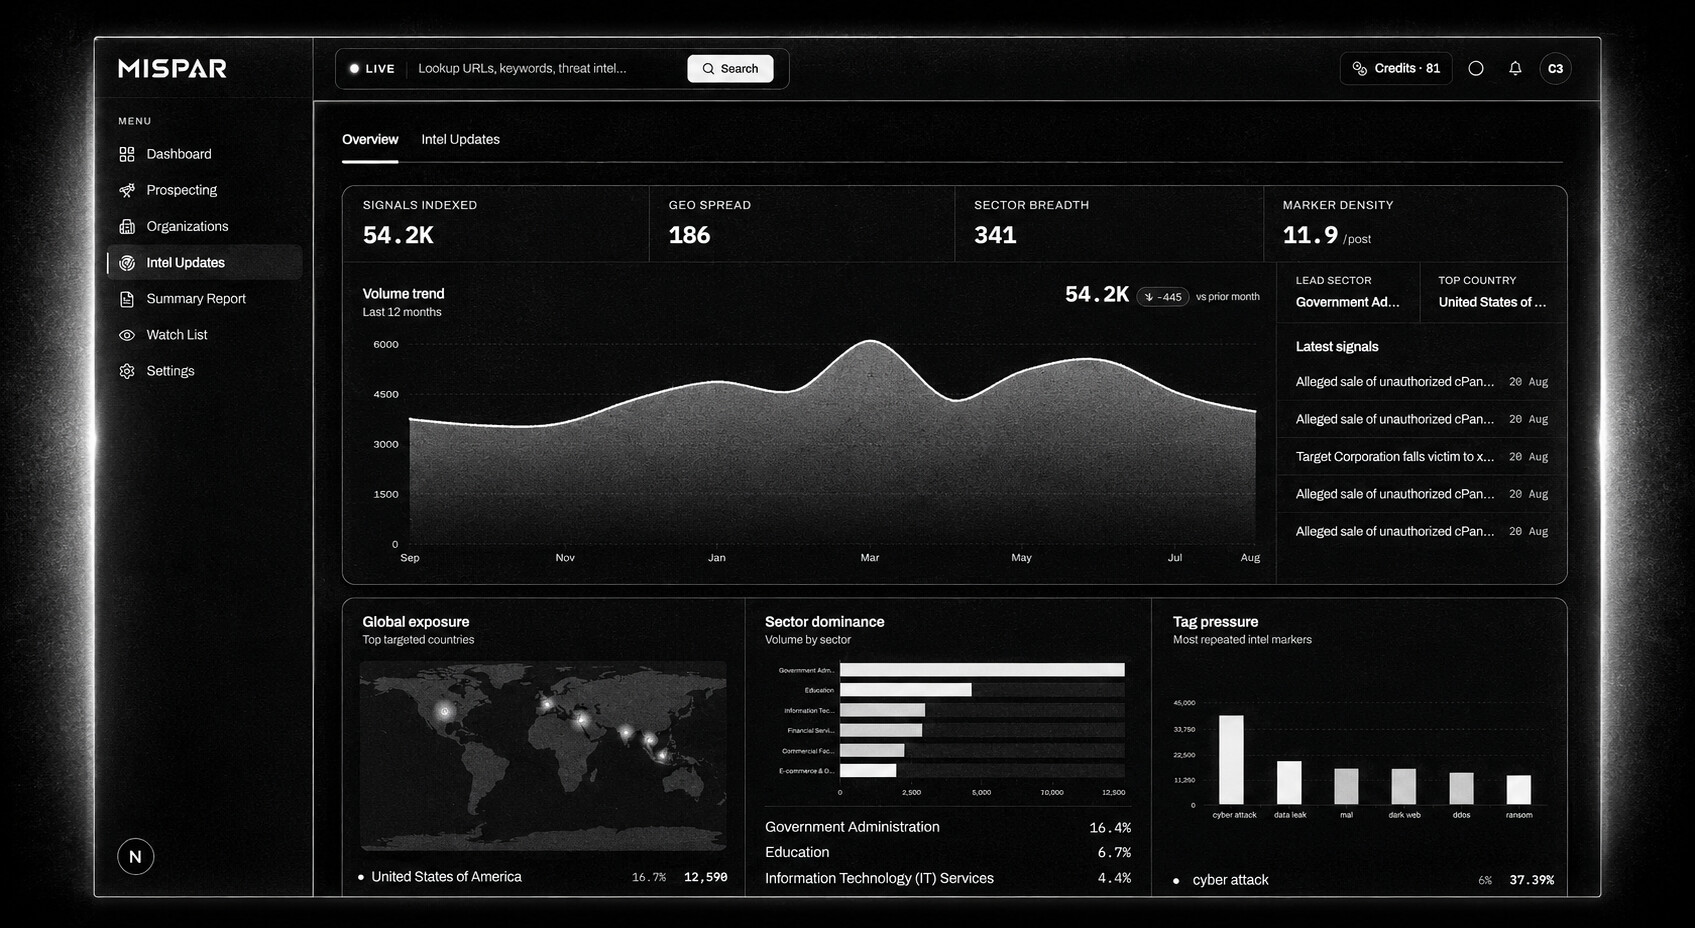Switch to the Intel Updates tab
The height and width of the screenshot is (928, 1695).
click(x=460, y=139)
